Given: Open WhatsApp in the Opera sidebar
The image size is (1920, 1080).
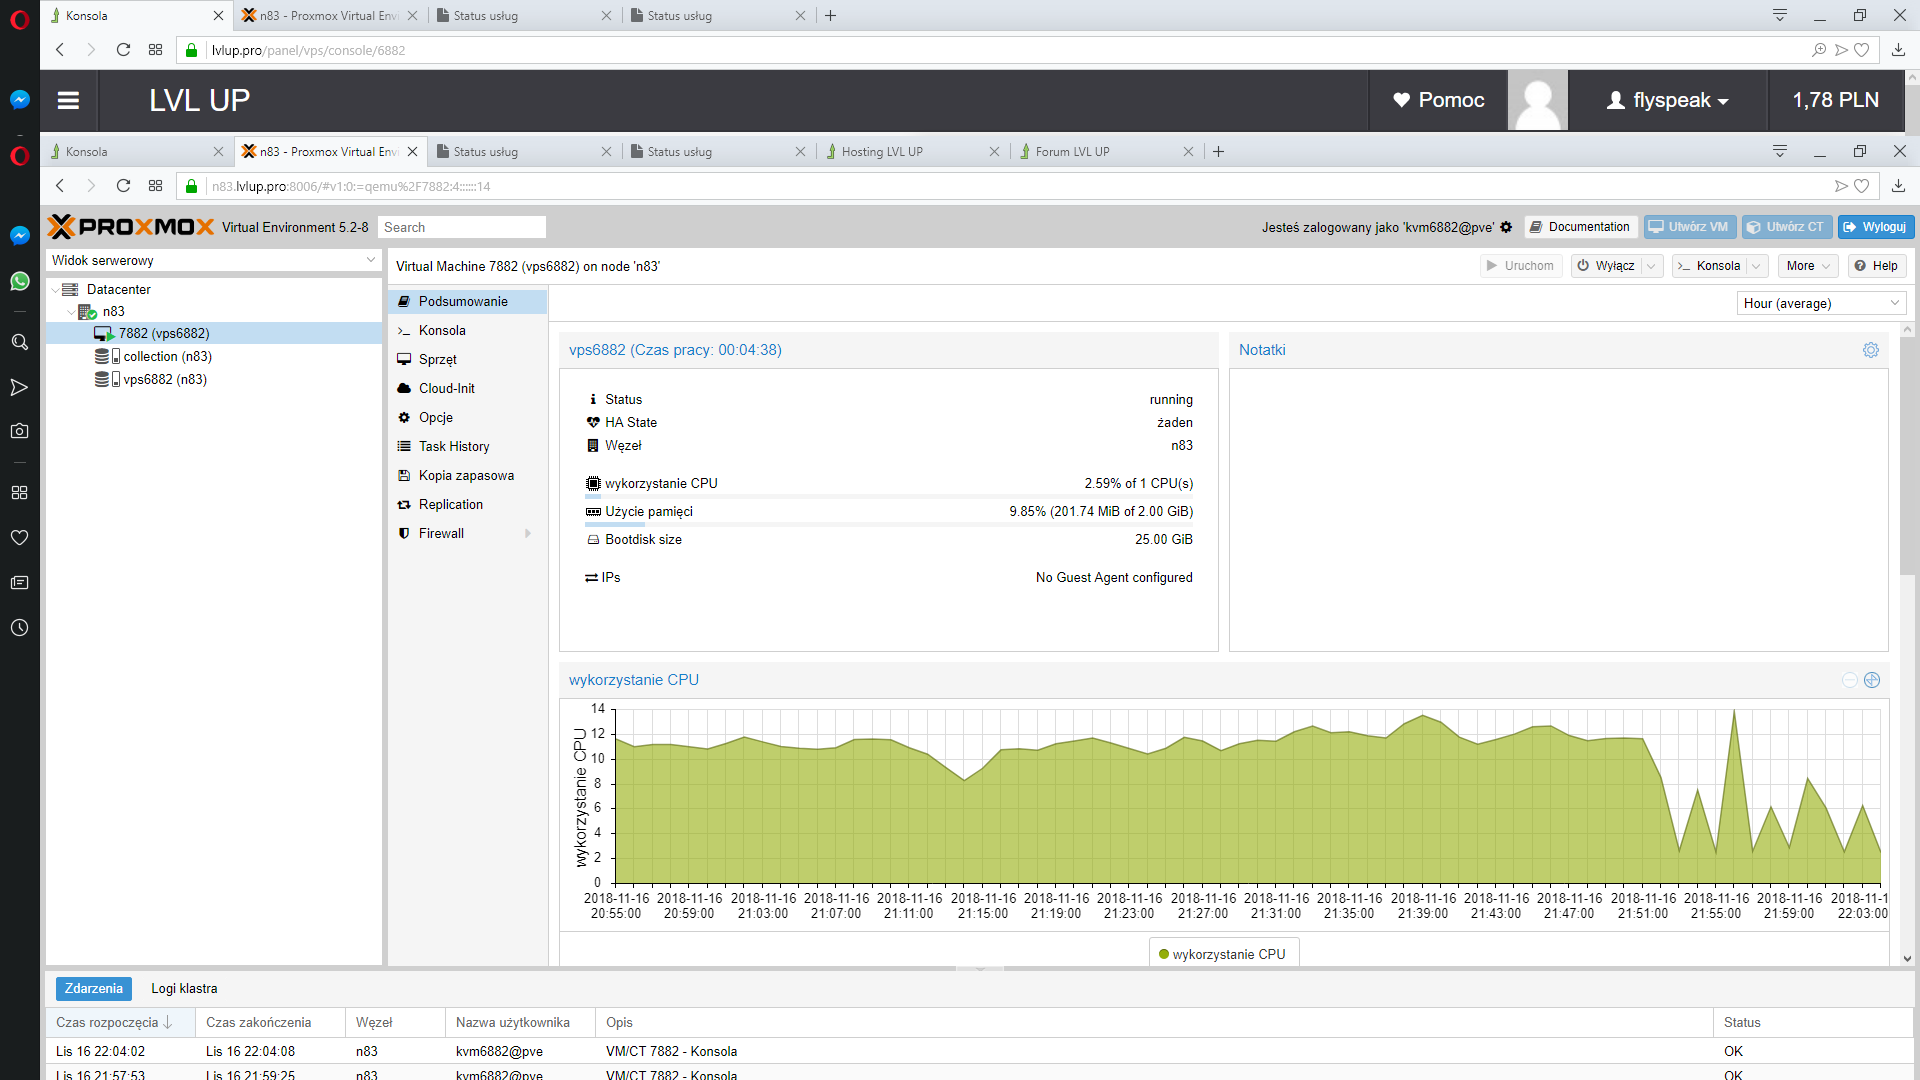Looking at the screenshot, I should 19,281.
